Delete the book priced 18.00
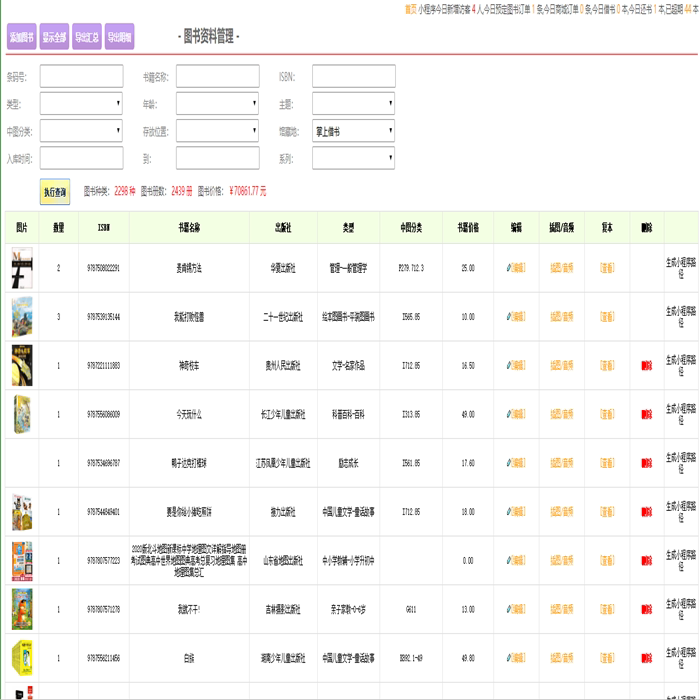 (x=646, y=512)
